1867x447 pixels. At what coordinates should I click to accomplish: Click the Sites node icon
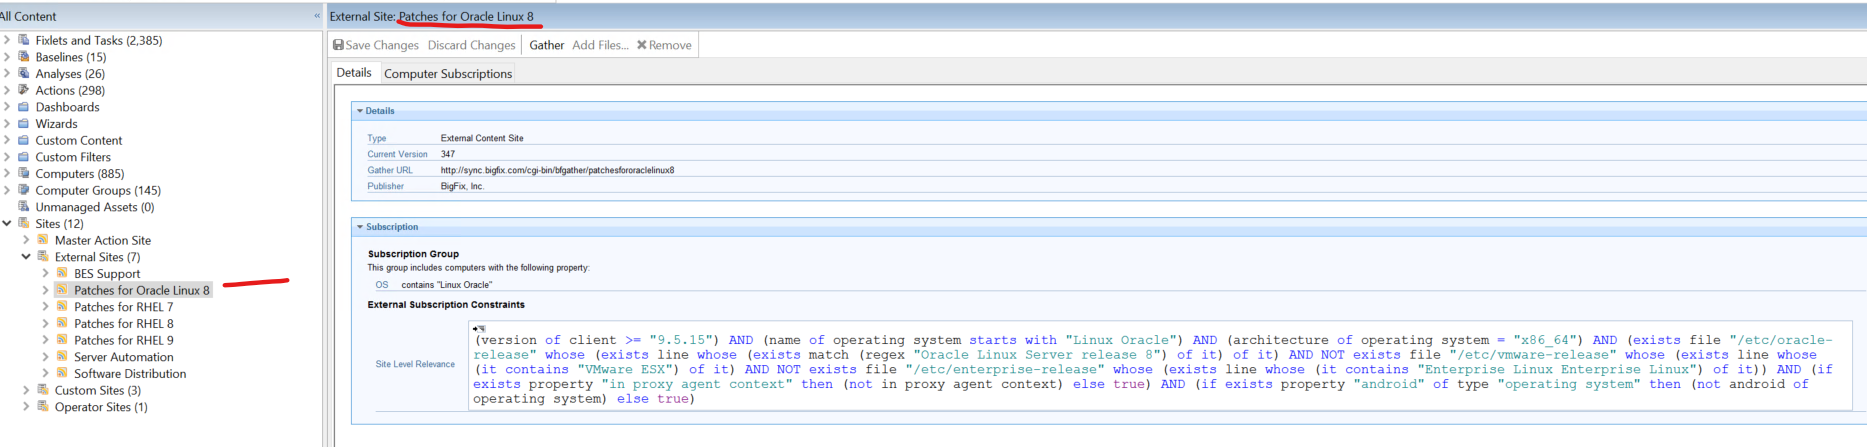pyautogui.click(x=24, y=223)
